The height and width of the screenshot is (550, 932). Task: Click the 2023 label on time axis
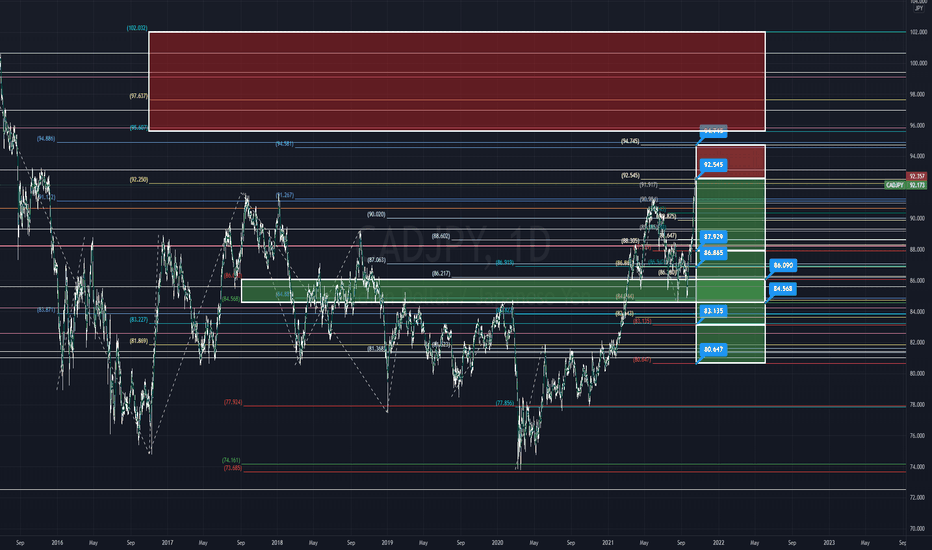coord(829,543)
